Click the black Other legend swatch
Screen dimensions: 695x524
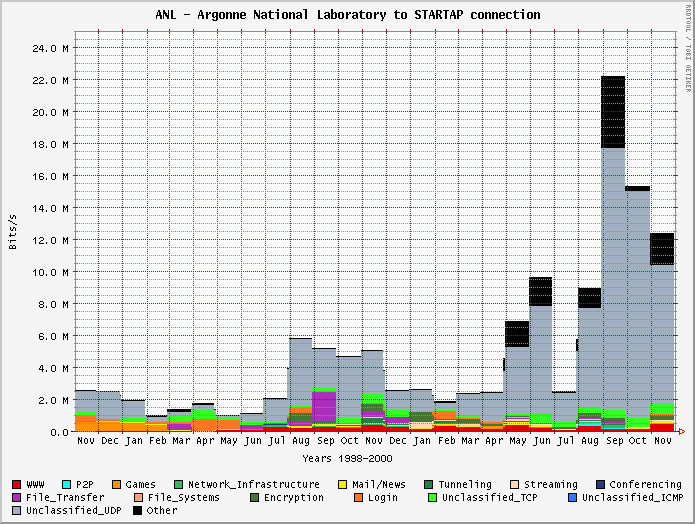137,511
